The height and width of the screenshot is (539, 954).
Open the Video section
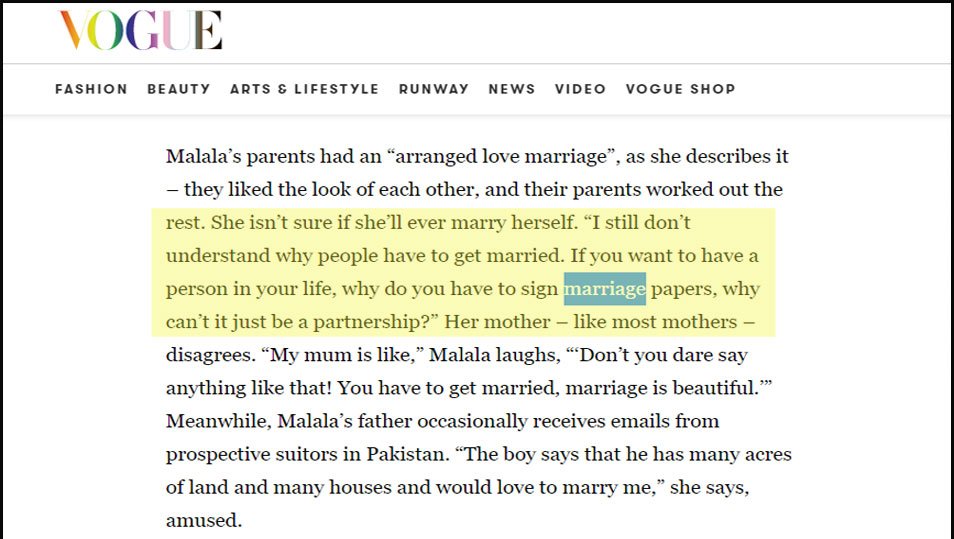point(580,89)
